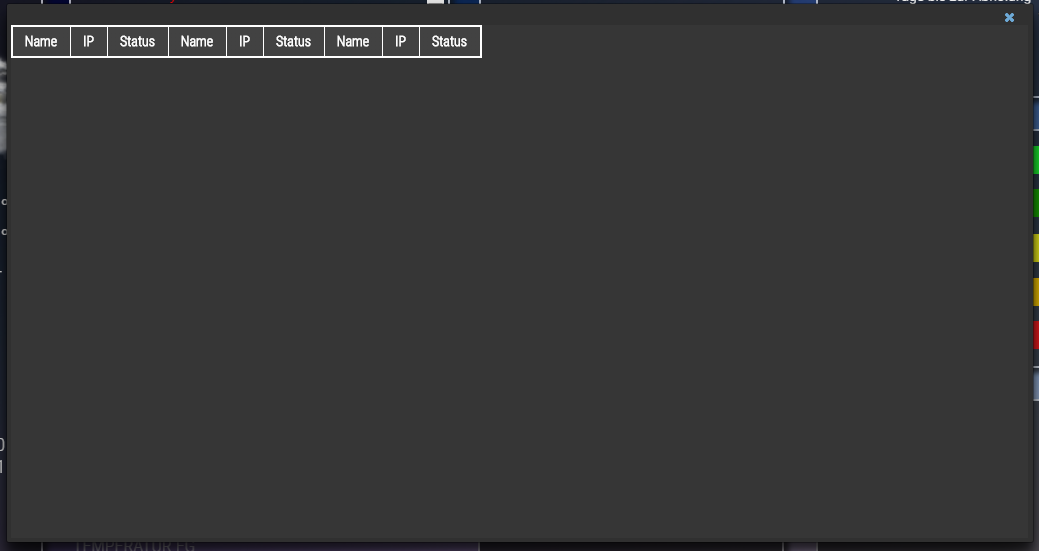Click the dark green bar at right edge
This screenshot has width=1039, height=551.
tap(1035, 204)
